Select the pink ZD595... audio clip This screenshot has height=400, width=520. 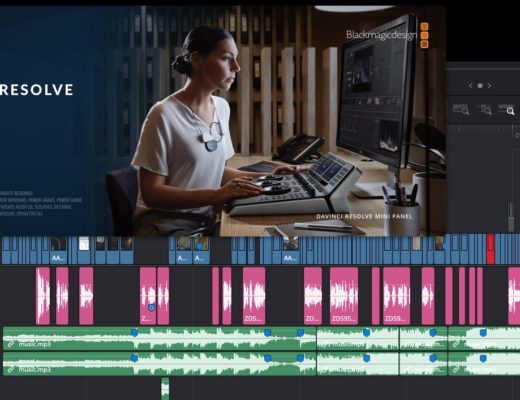(344, 296)
